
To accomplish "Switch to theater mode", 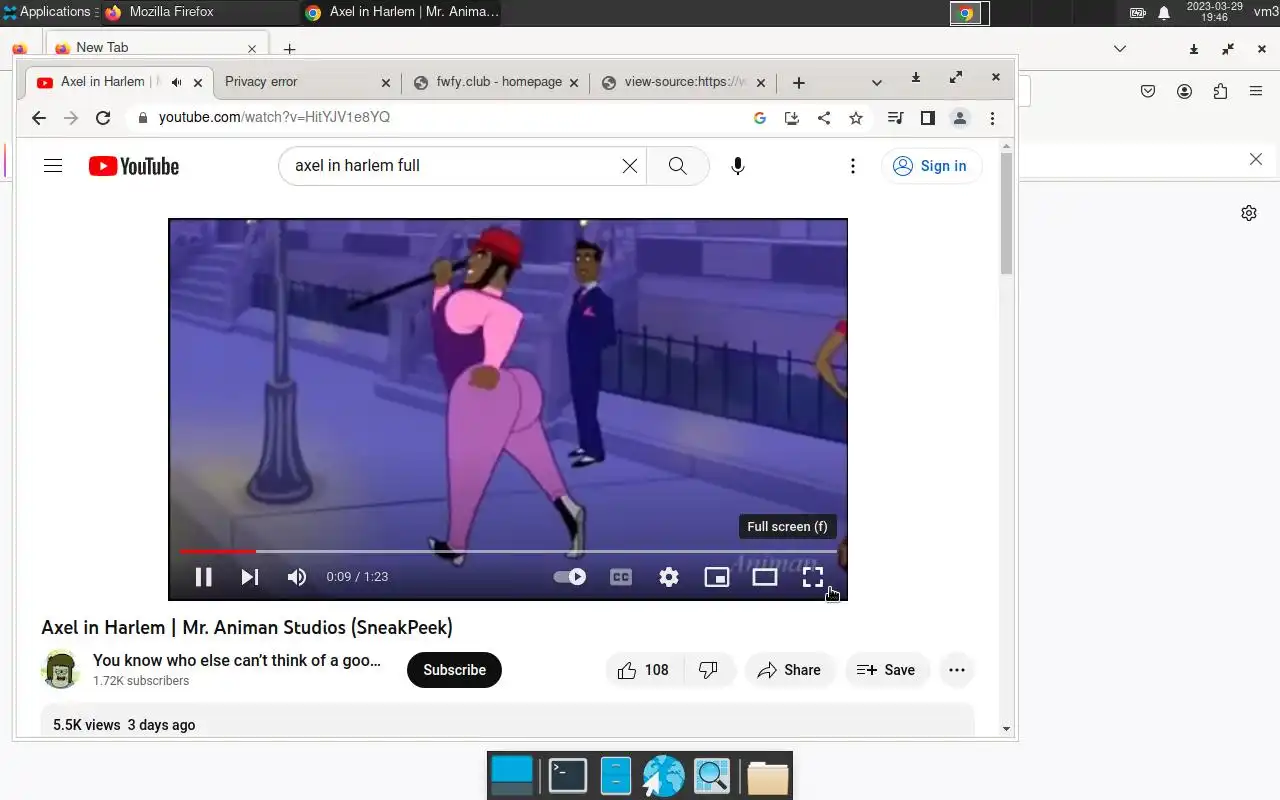I will point(765,577).
